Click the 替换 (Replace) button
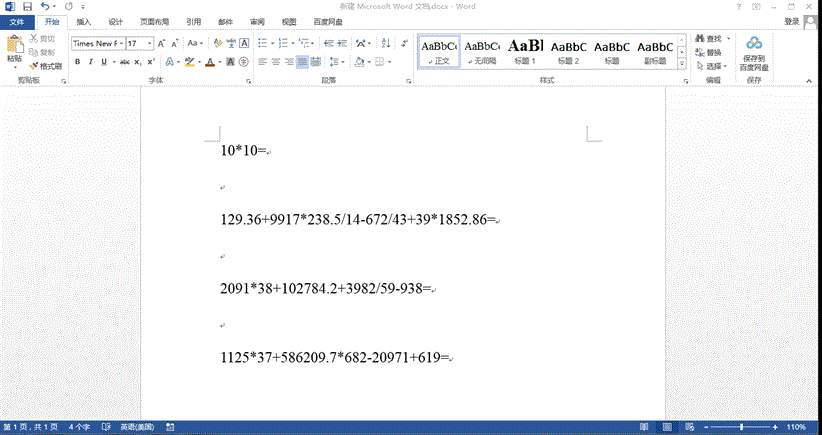822x435 pixels. tap(709, 52)
